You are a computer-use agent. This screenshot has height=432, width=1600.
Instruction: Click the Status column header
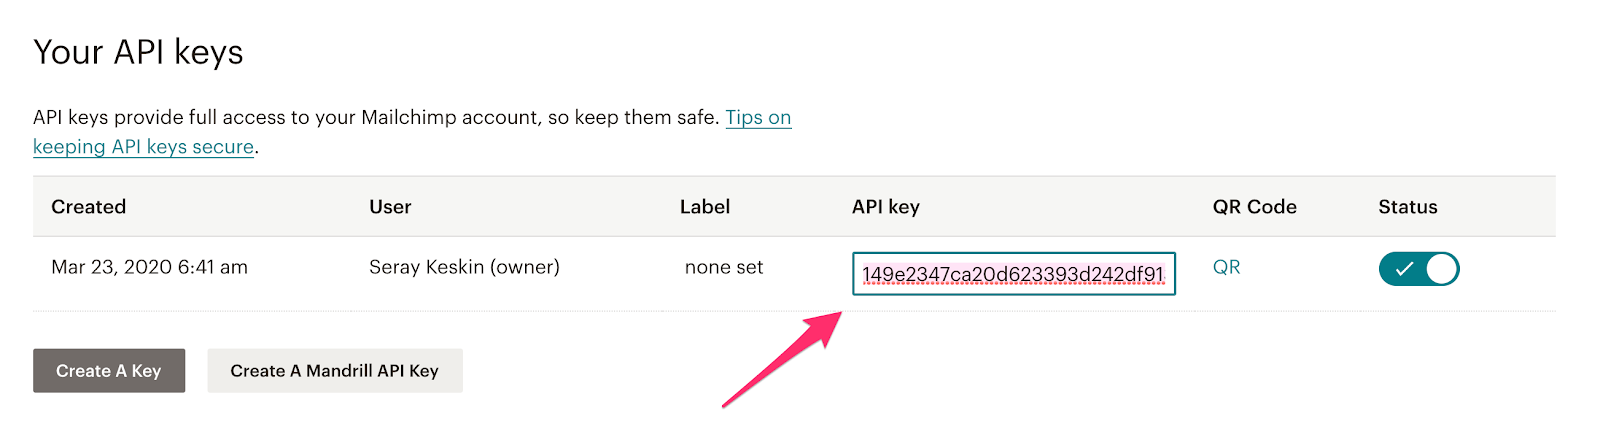[x=1407, y=207]
